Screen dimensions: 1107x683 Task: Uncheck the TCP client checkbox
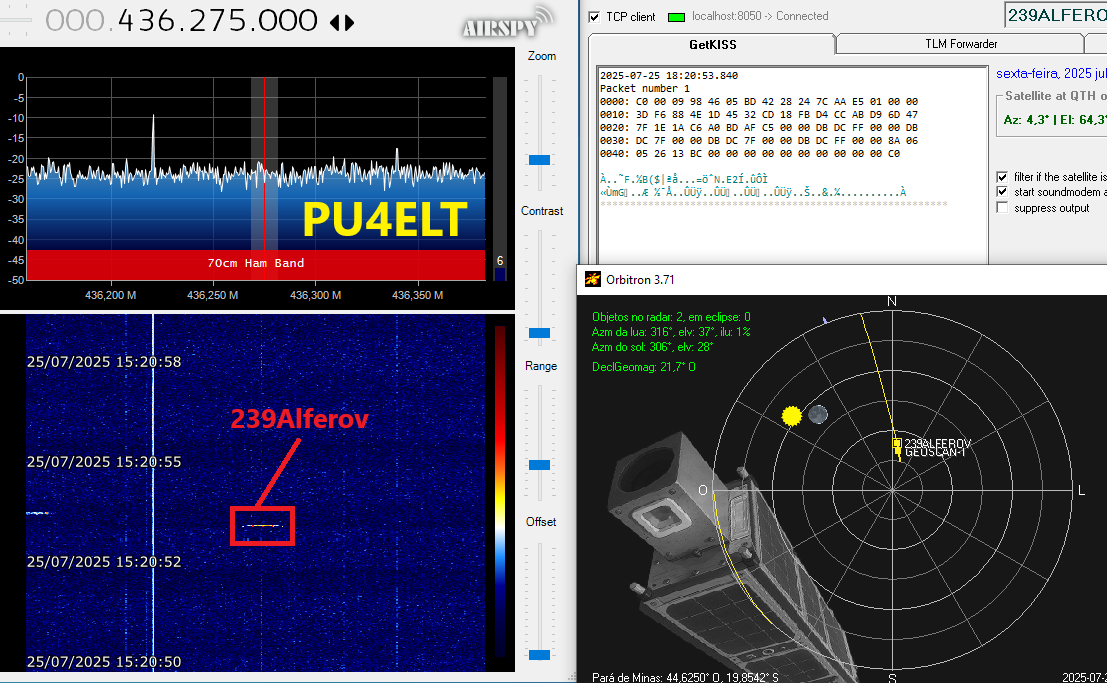(594, 17)
